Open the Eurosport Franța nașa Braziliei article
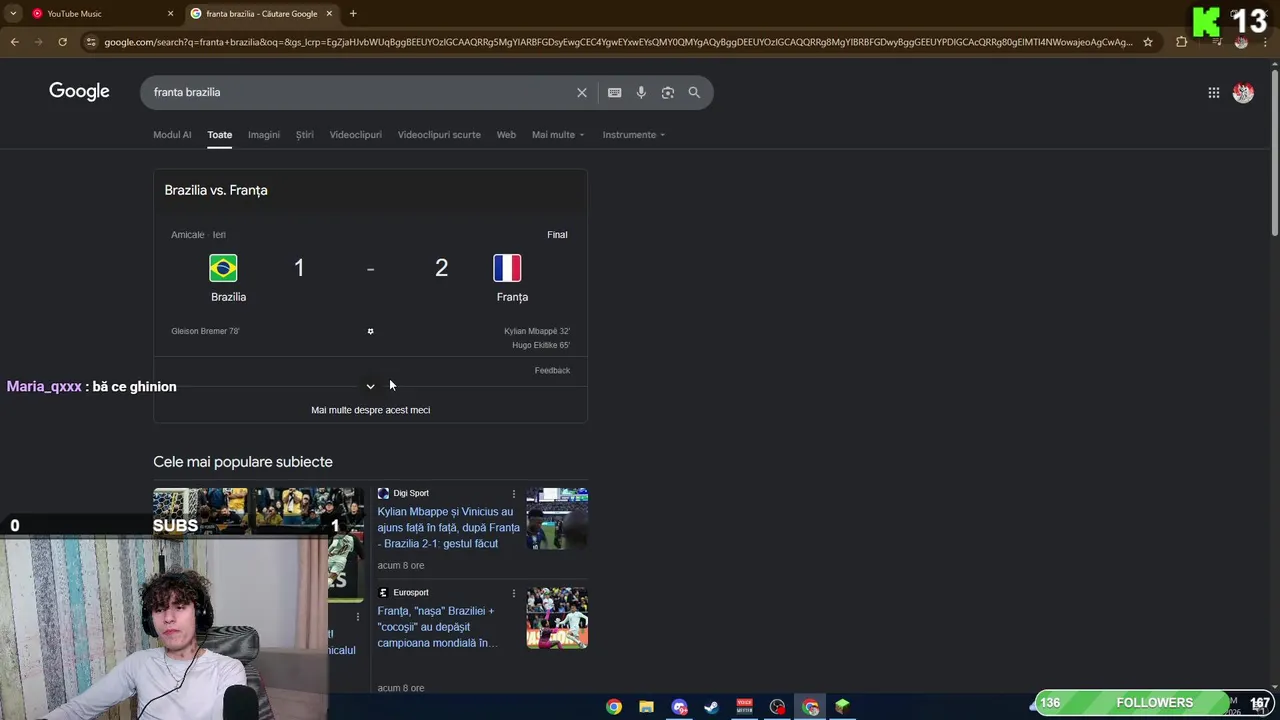1280x720 pixels. click(437, 627)
